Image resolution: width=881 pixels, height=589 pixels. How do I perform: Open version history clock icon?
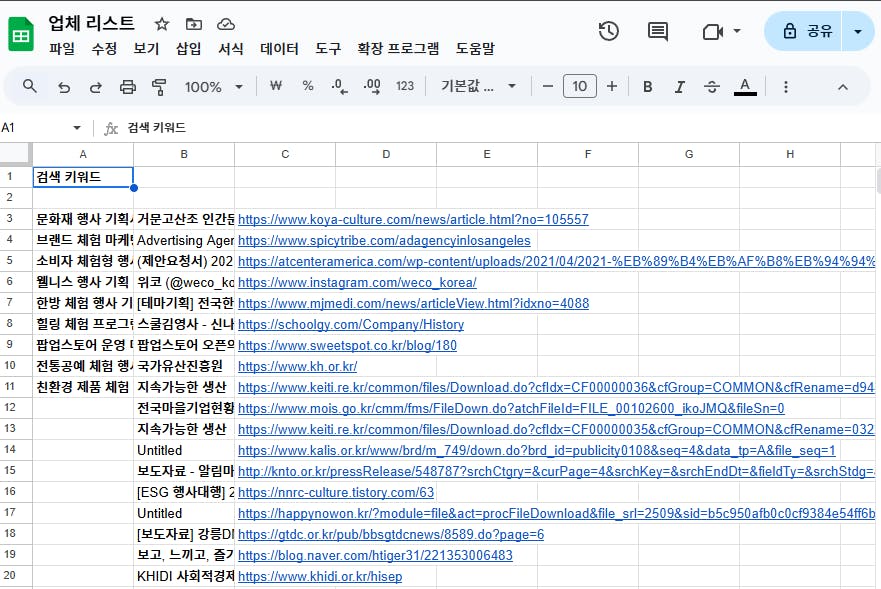coord(608,31)
